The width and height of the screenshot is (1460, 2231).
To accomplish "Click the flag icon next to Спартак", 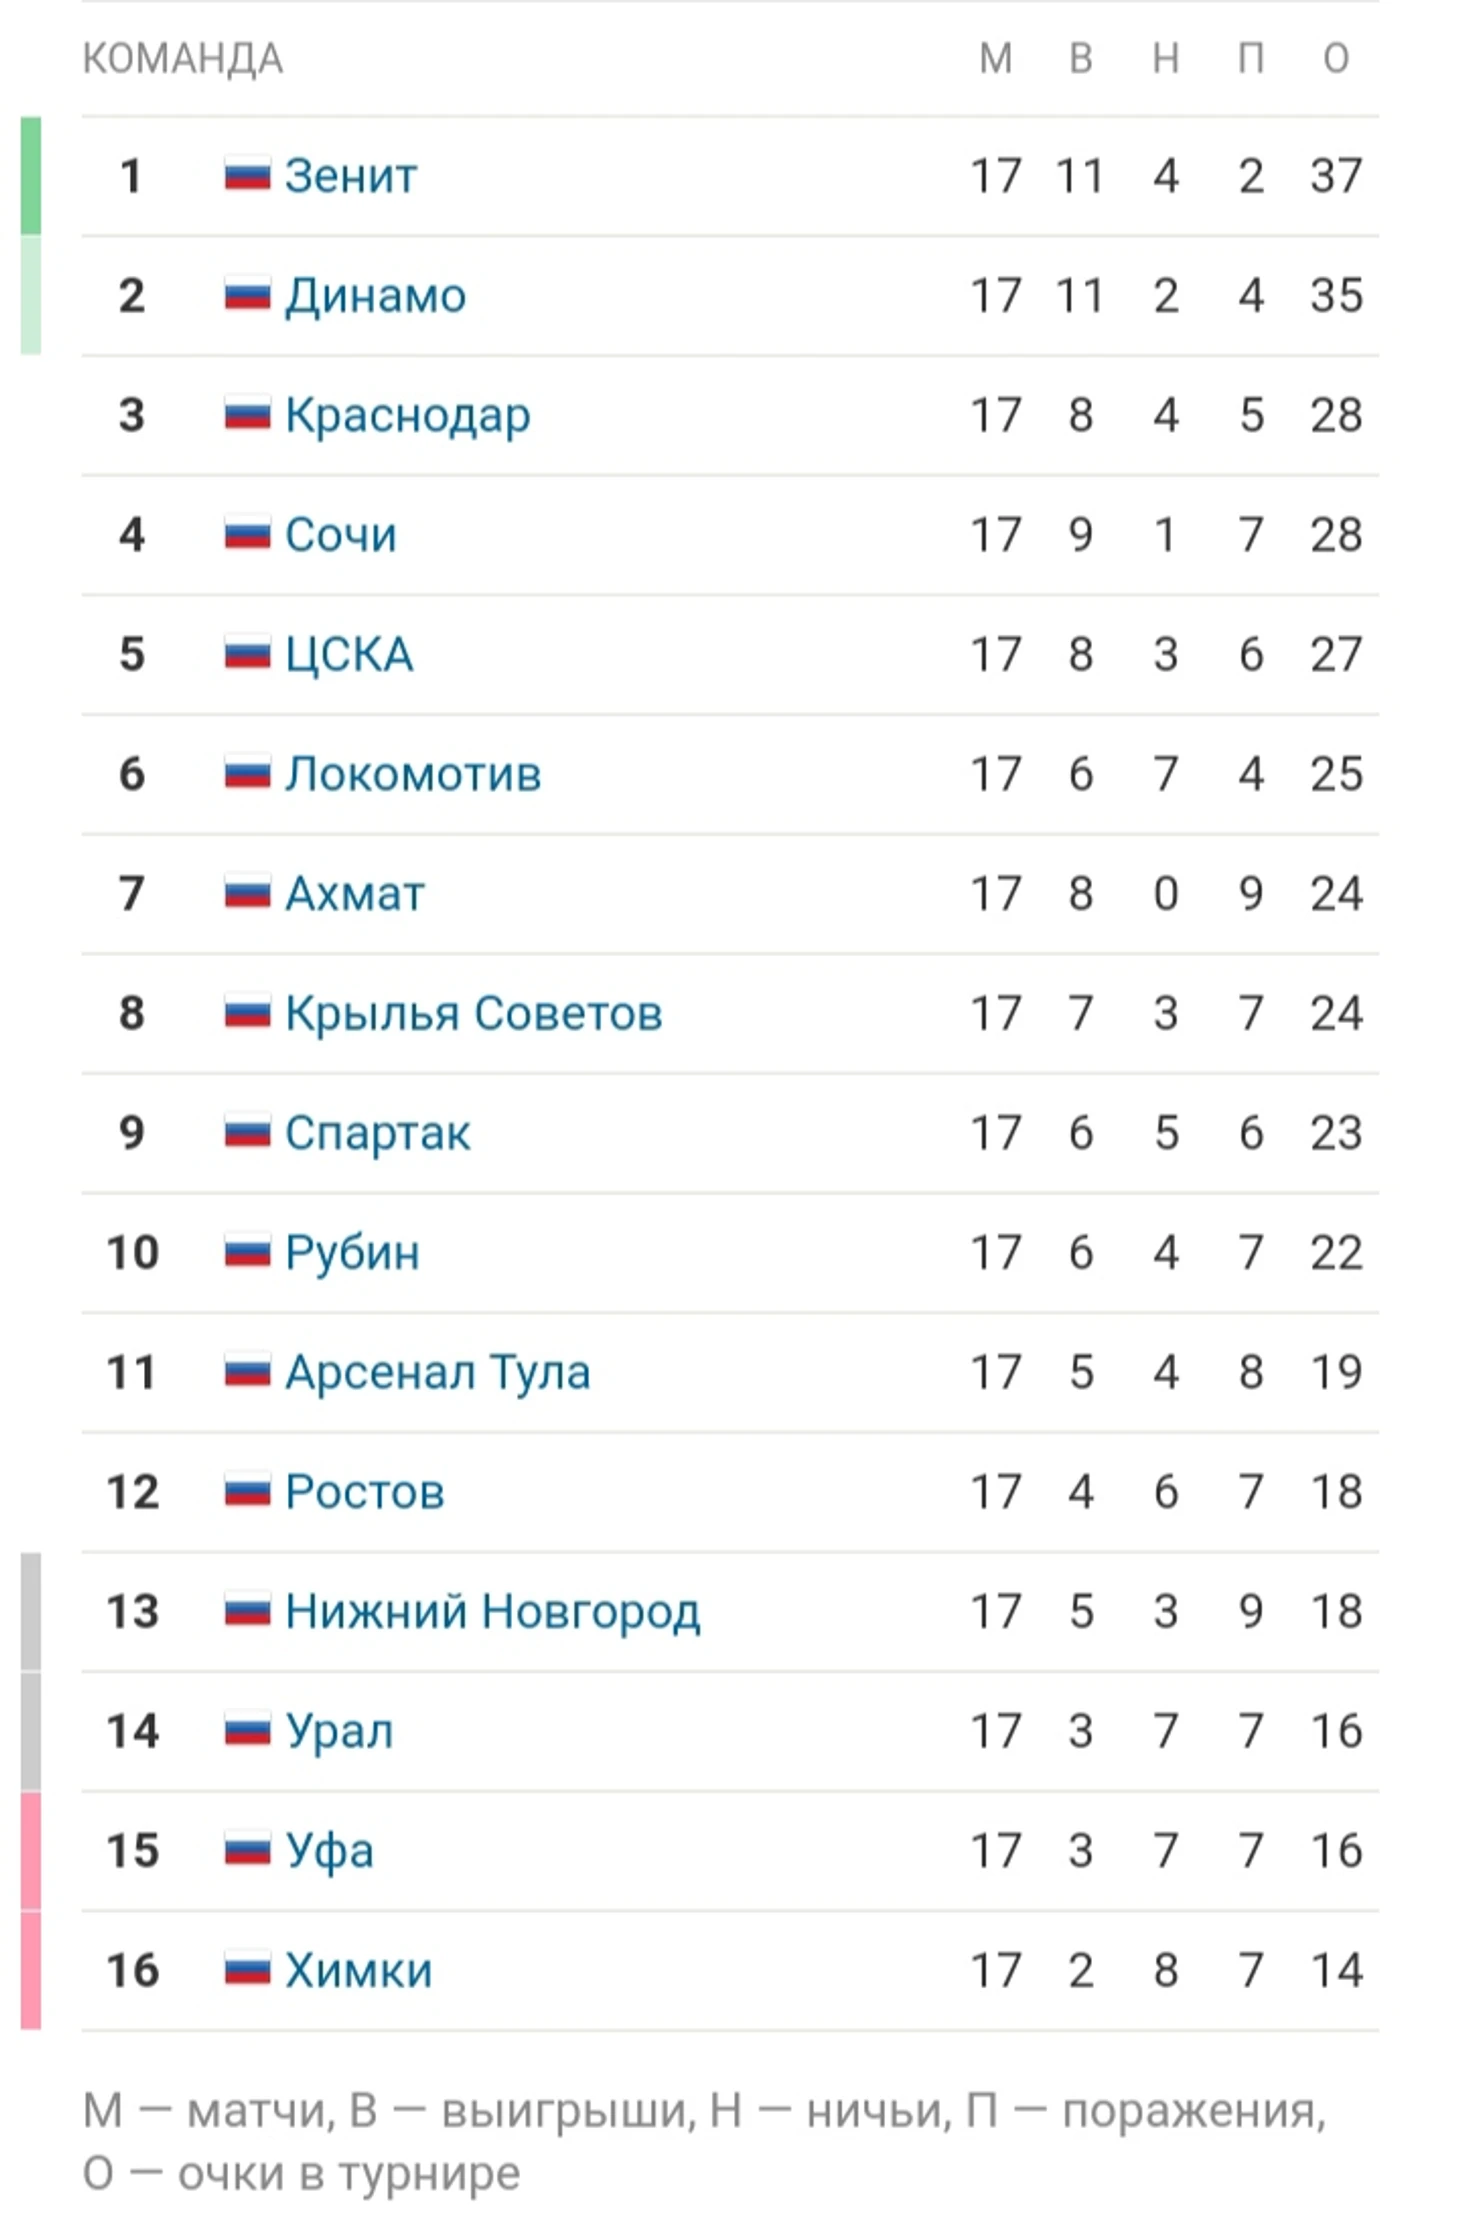I will point(247,1133).
